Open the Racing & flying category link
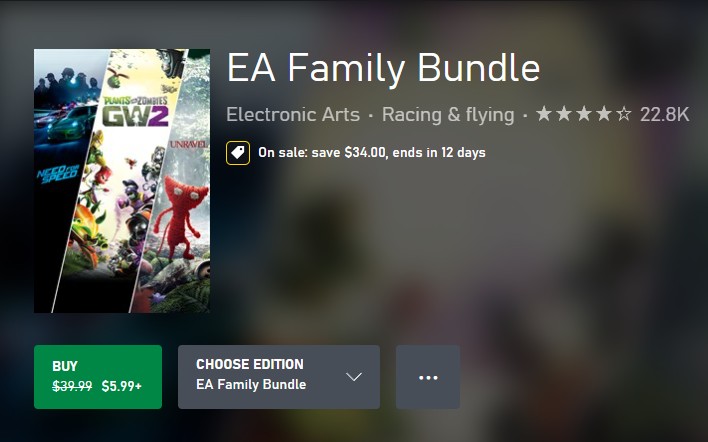The image size is (708, 442). click(448, 114)
